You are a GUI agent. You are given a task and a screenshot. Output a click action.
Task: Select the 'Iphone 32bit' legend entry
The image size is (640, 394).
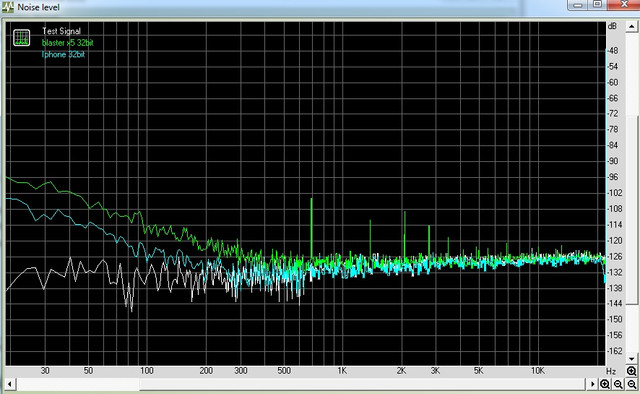[x=63, y=54]
